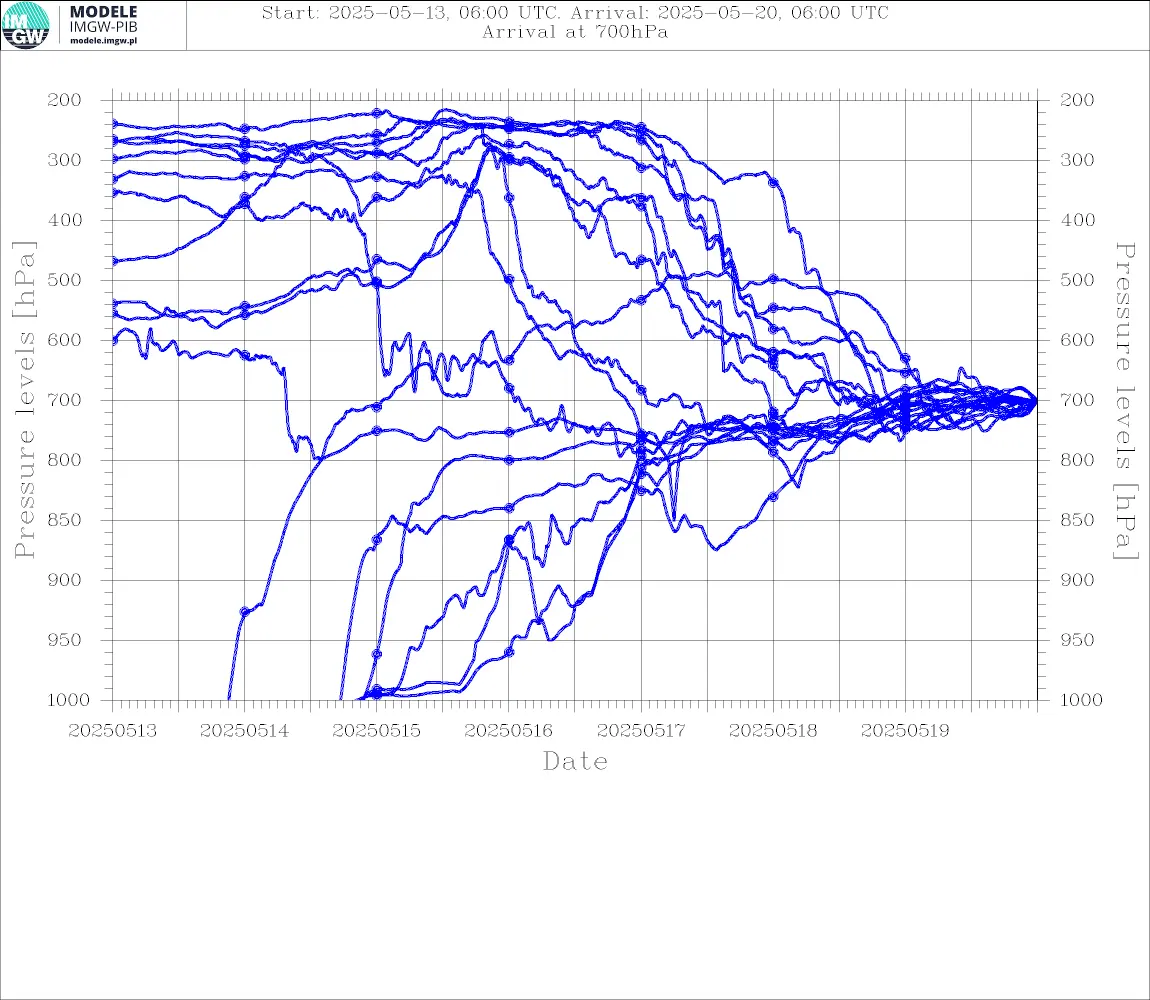Click the left axis 200 label
The height and width of the screenshot is (1000, 1150).
[x=65, y=100]
